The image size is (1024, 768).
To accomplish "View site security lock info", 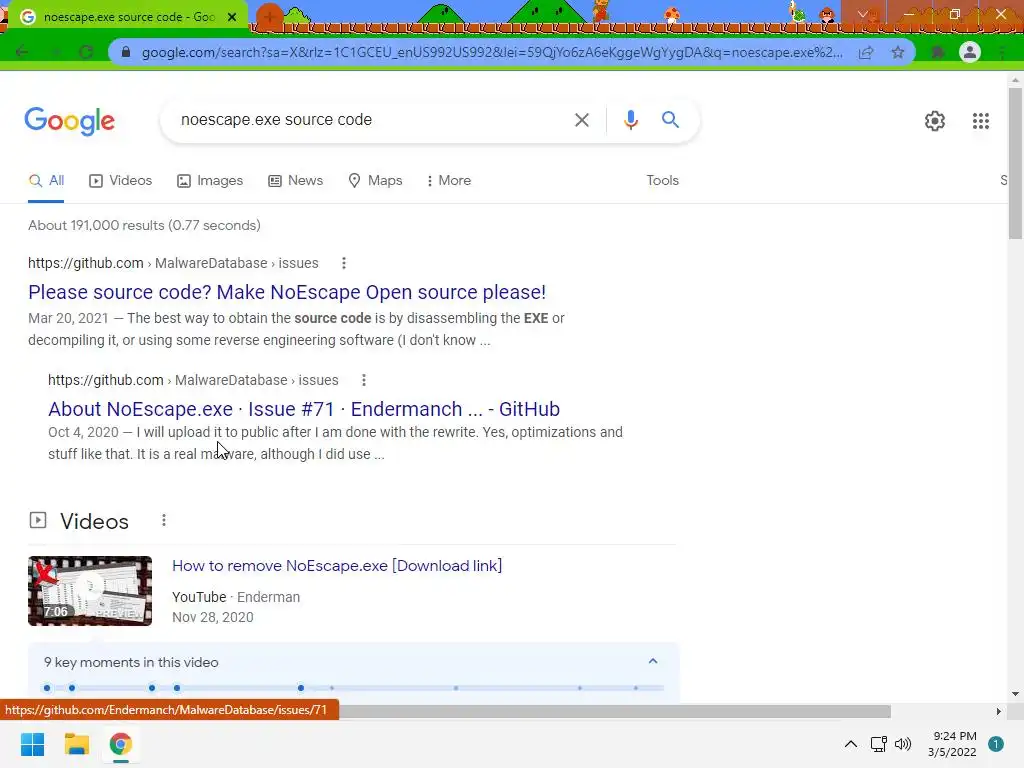I will (126, 52).
